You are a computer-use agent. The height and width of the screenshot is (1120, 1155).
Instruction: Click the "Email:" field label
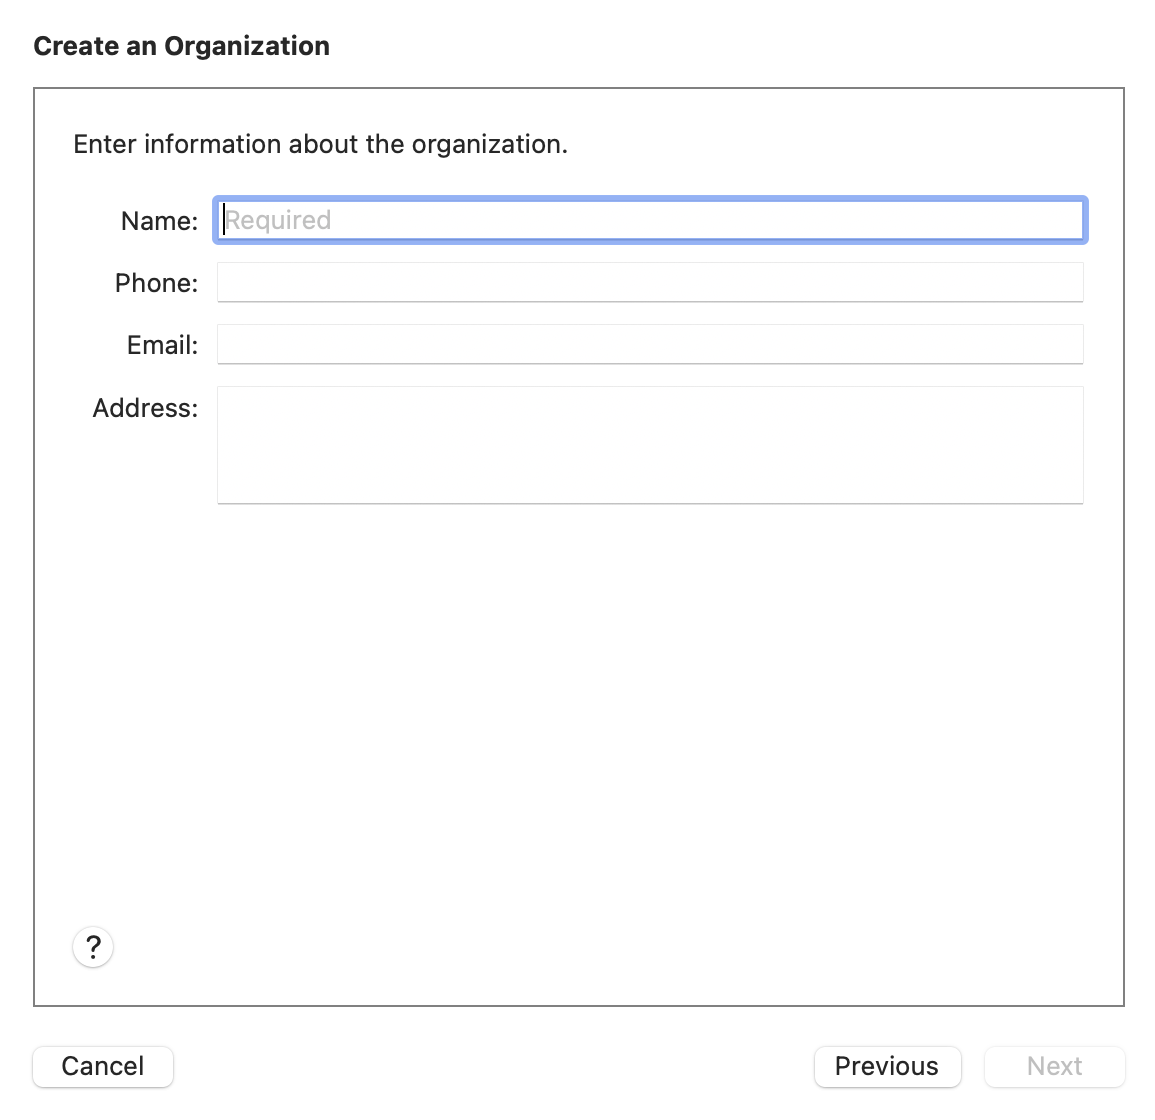click(162, 345)
